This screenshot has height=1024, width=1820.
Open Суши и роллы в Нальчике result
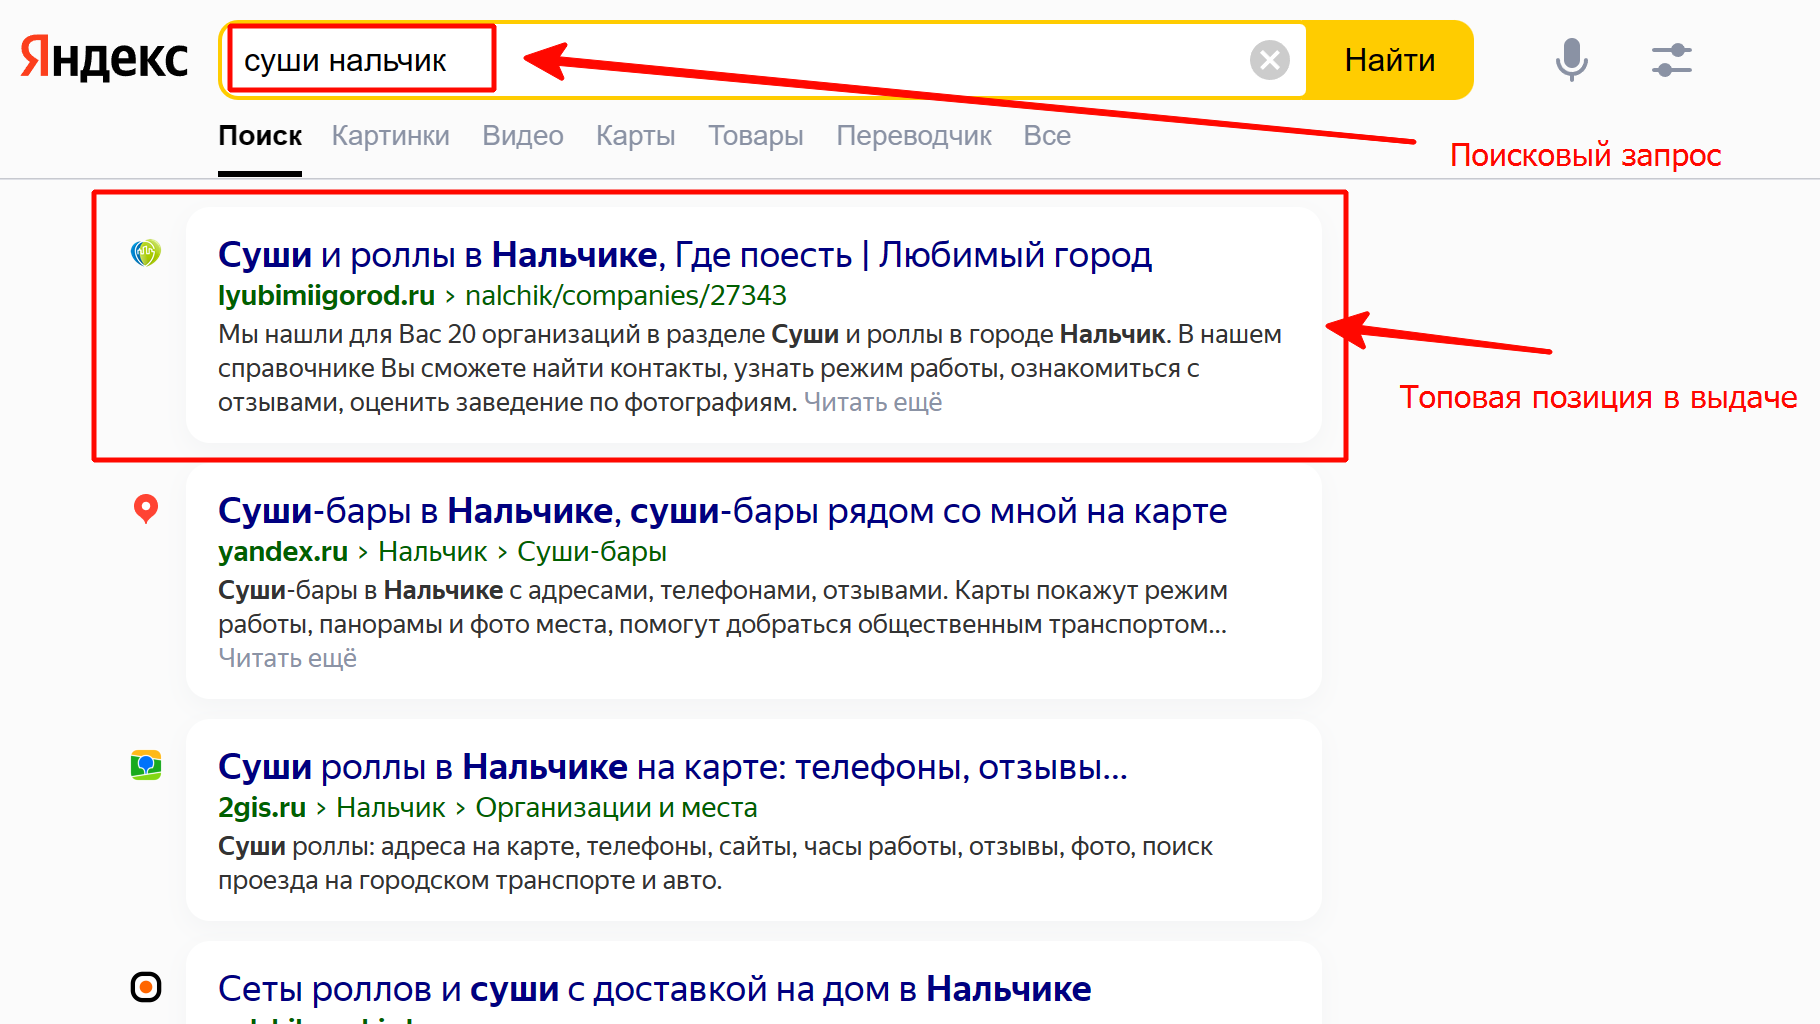[685, 255]
